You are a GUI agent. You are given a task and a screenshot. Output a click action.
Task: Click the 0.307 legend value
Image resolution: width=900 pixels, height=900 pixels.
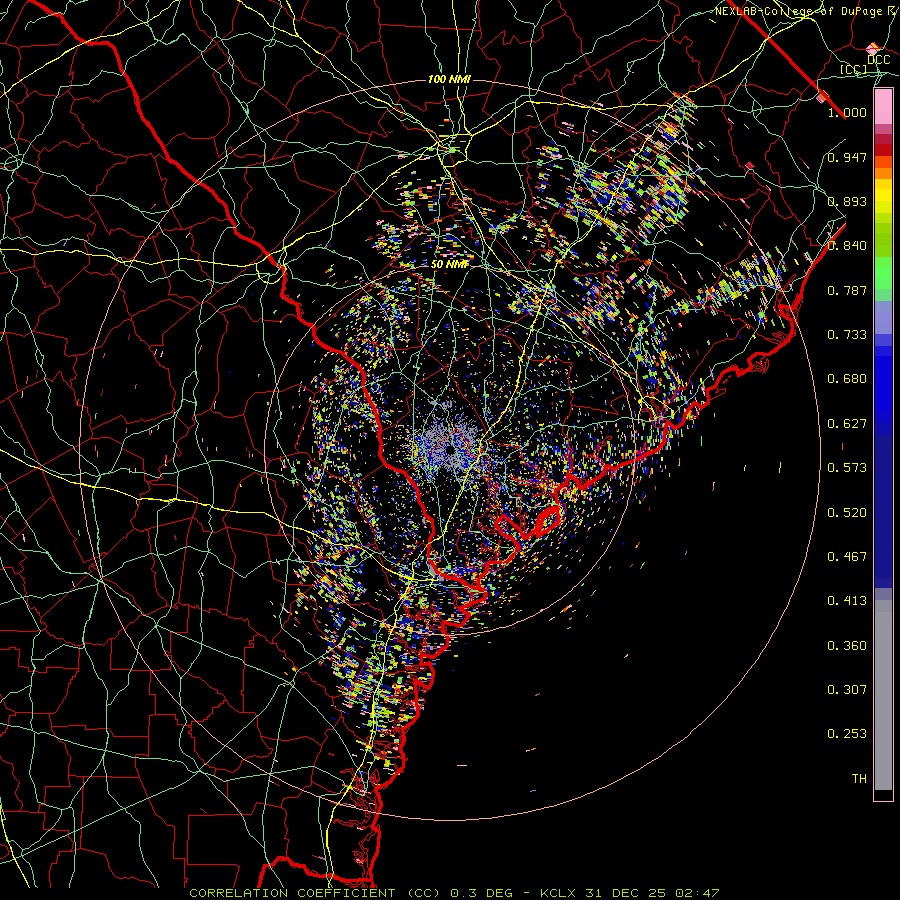click(x=847, y=690)
